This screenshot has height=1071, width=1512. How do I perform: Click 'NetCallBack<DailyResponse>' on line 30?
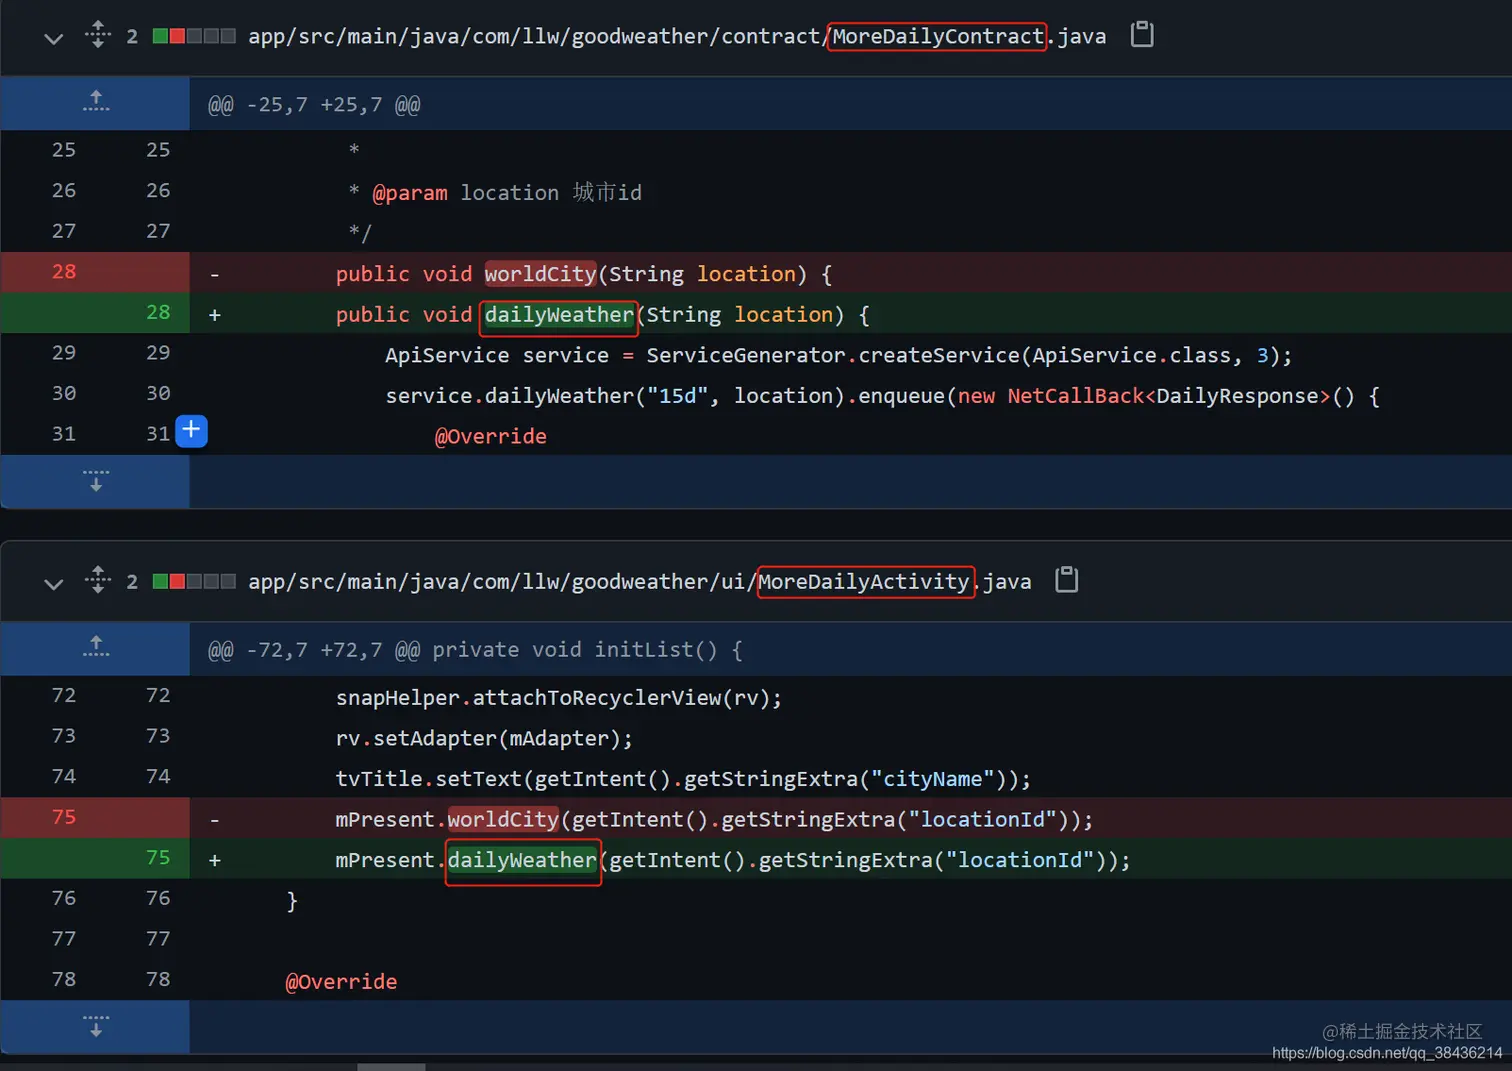[1169, 396]
